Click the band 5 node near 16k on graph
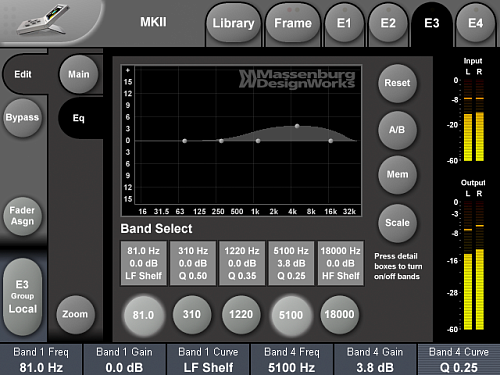500x375 pixels. point(331,141)
